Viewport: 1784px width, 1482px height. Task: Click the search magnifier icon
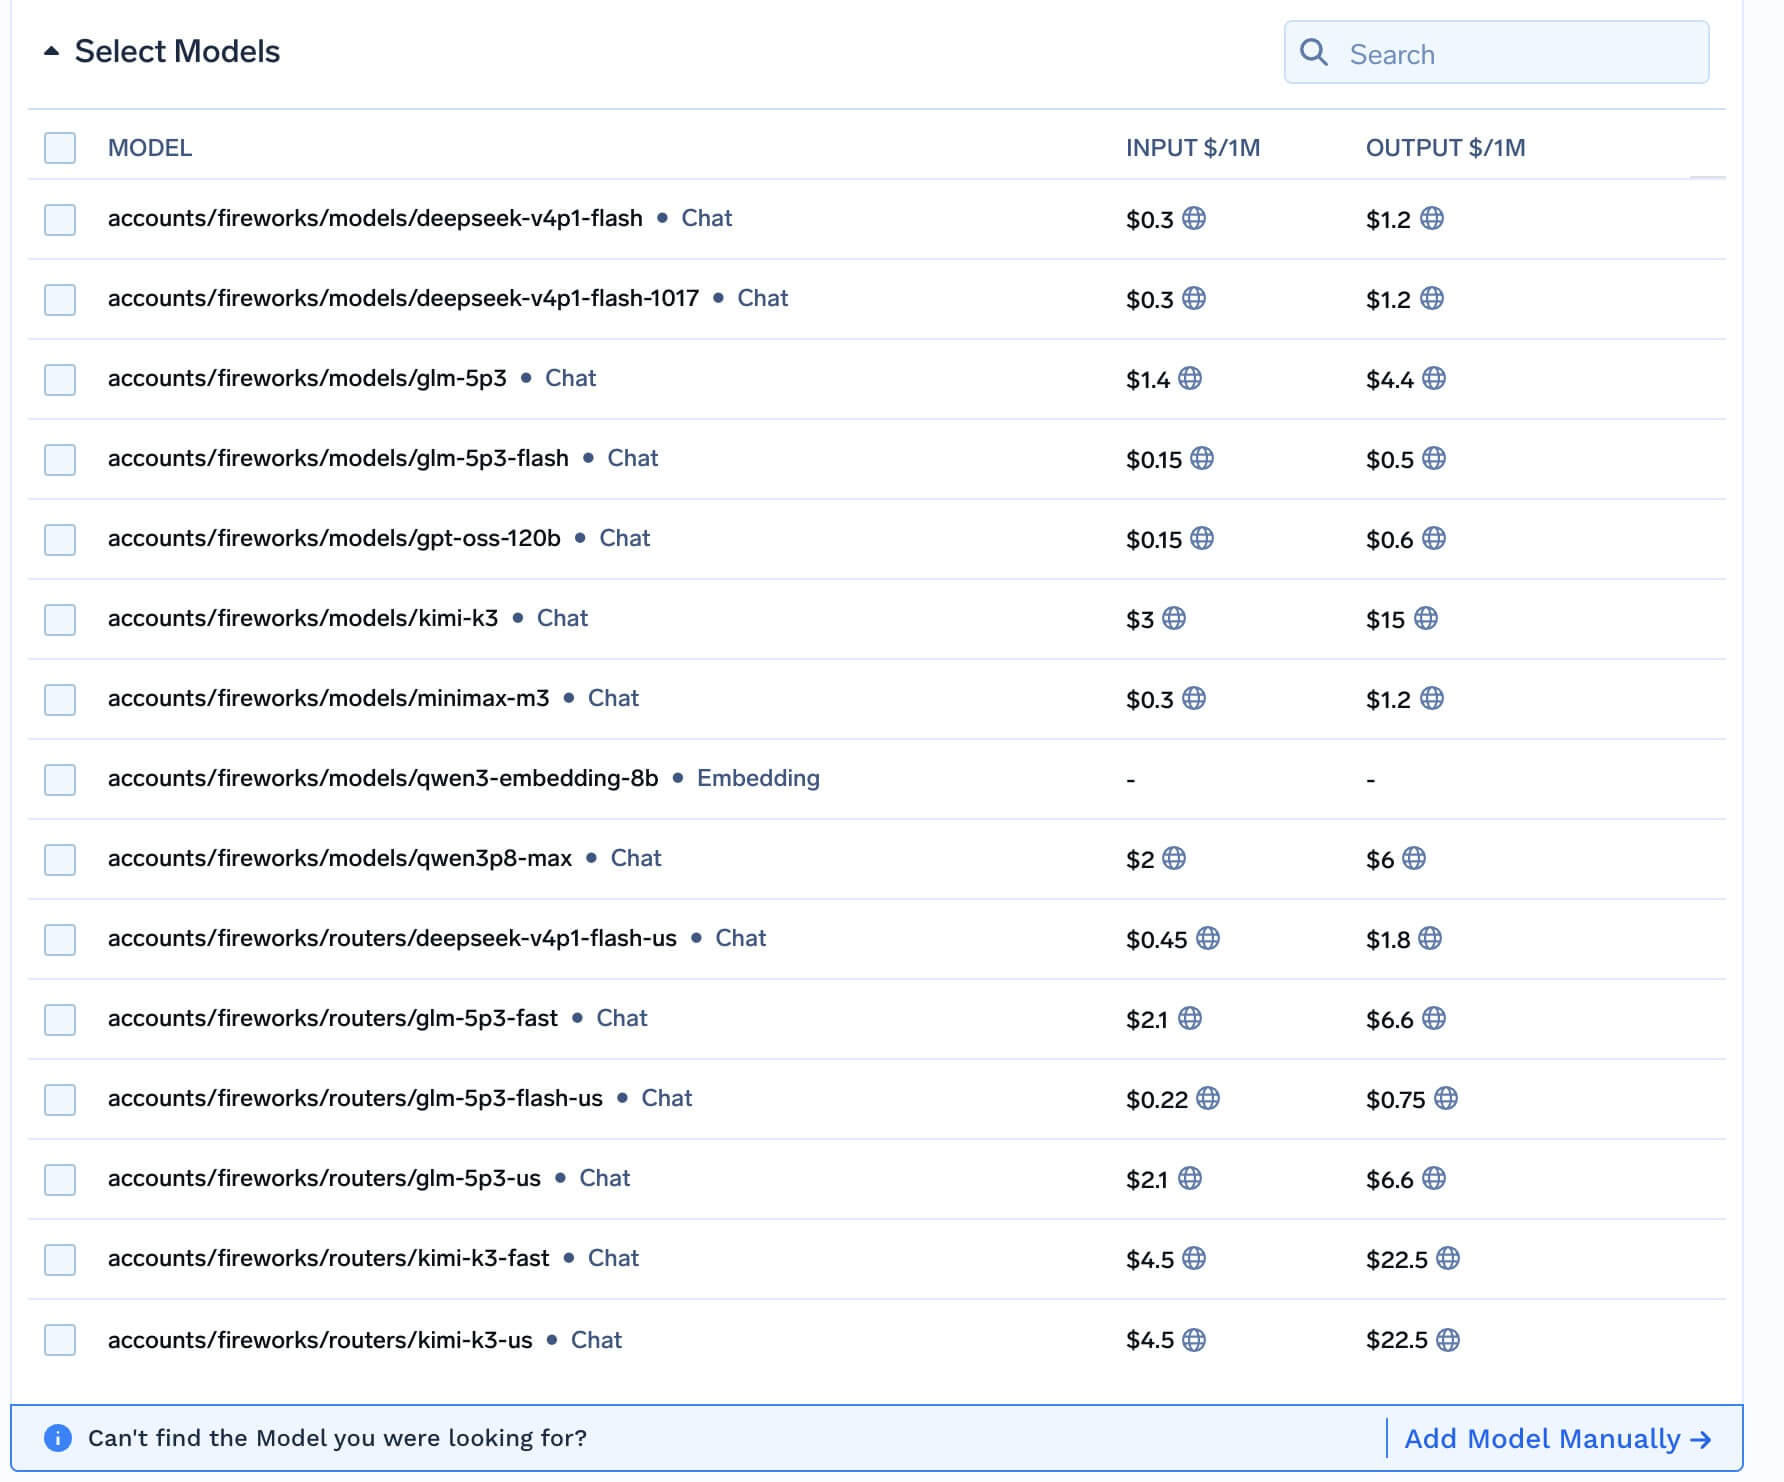[x=1313, y=52]
